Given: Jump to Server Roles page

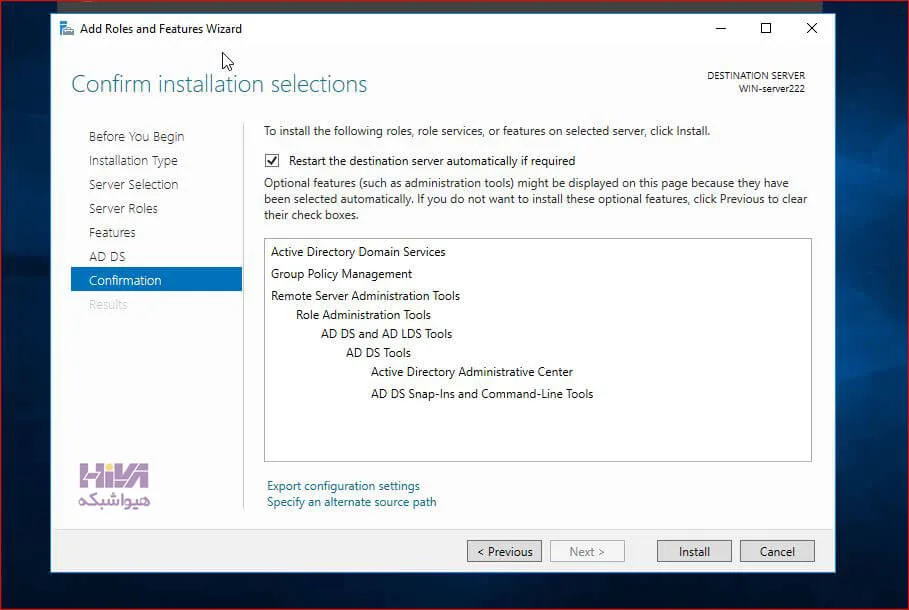Looking at the screenshot, I should [x=123, y=208].
